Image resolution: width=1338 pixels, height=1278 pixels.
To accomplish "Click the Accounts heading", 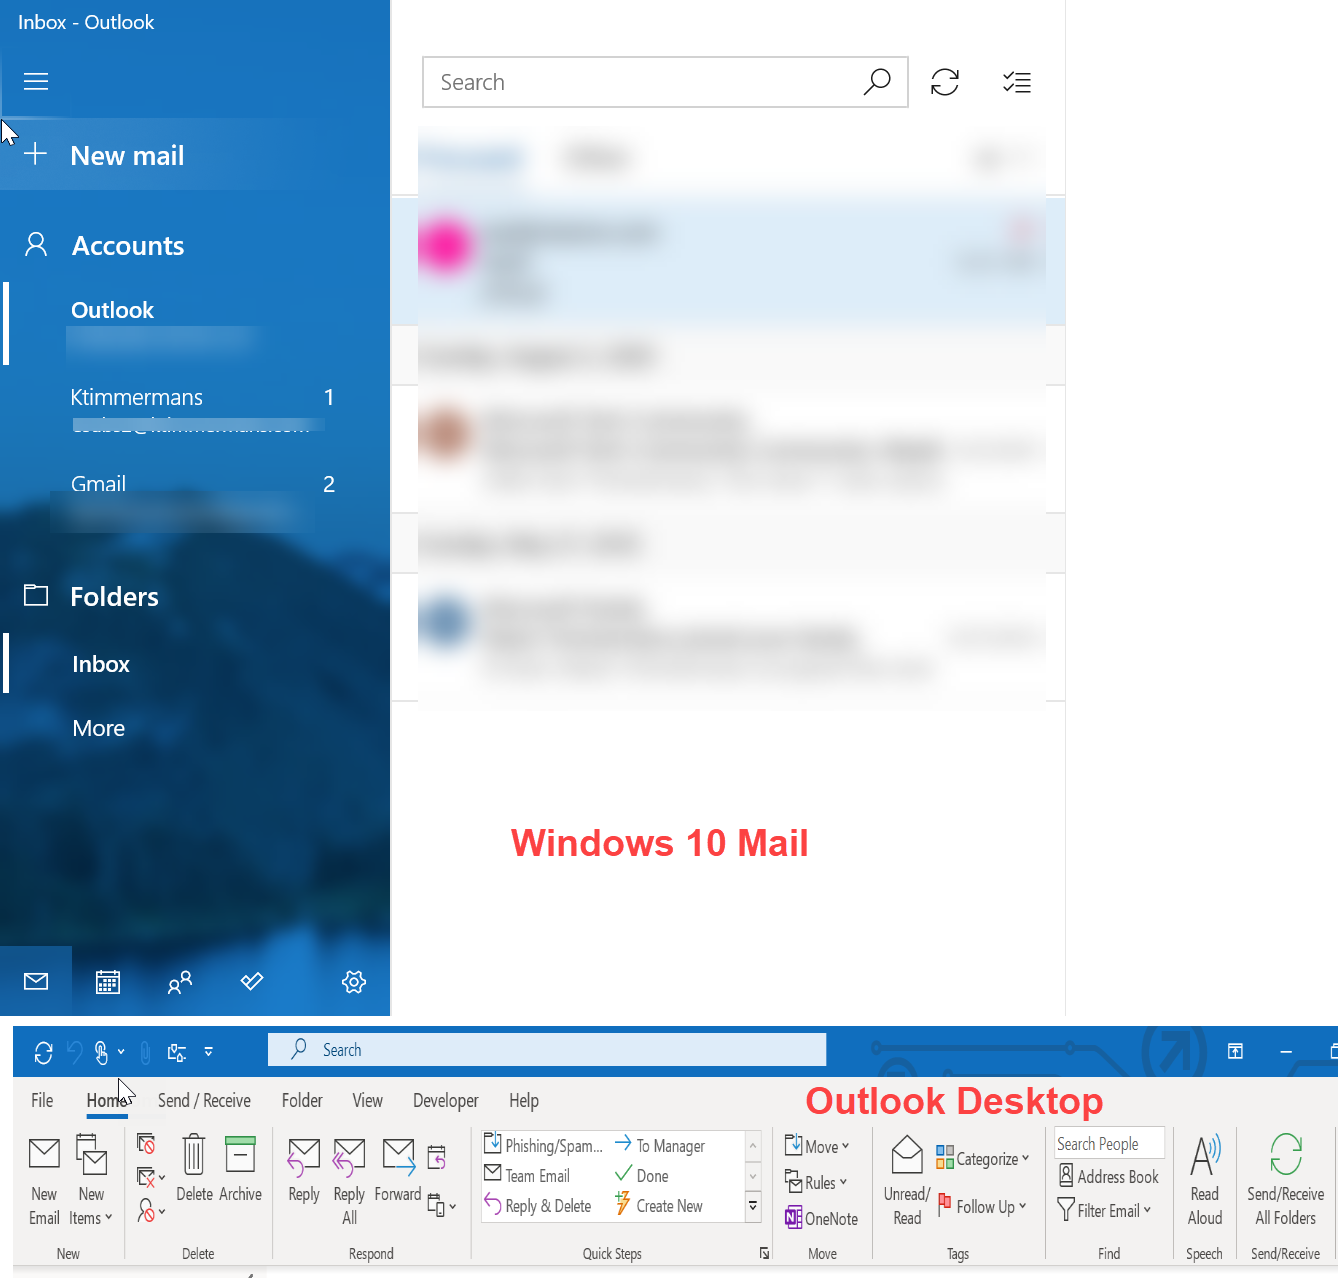I will [x=128, y=245].
